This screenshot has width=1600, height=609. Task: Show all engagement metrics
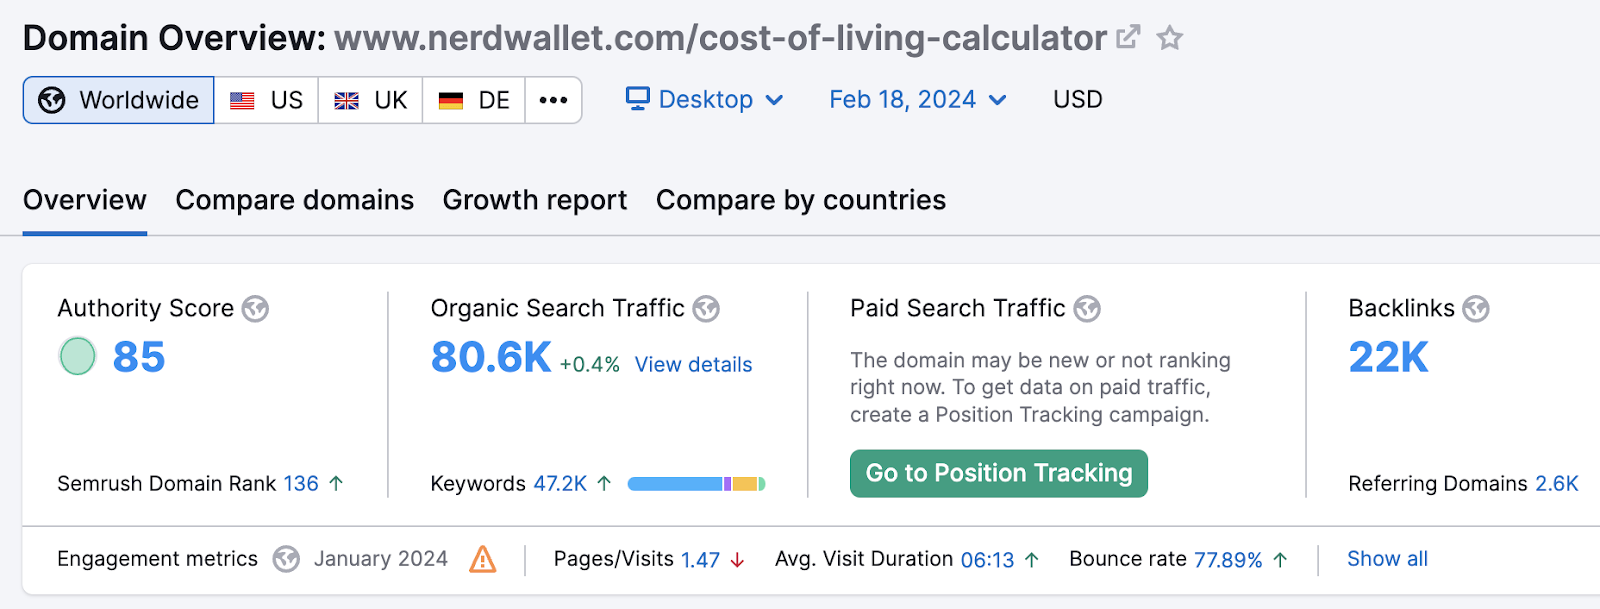[x=1386, y=559]
